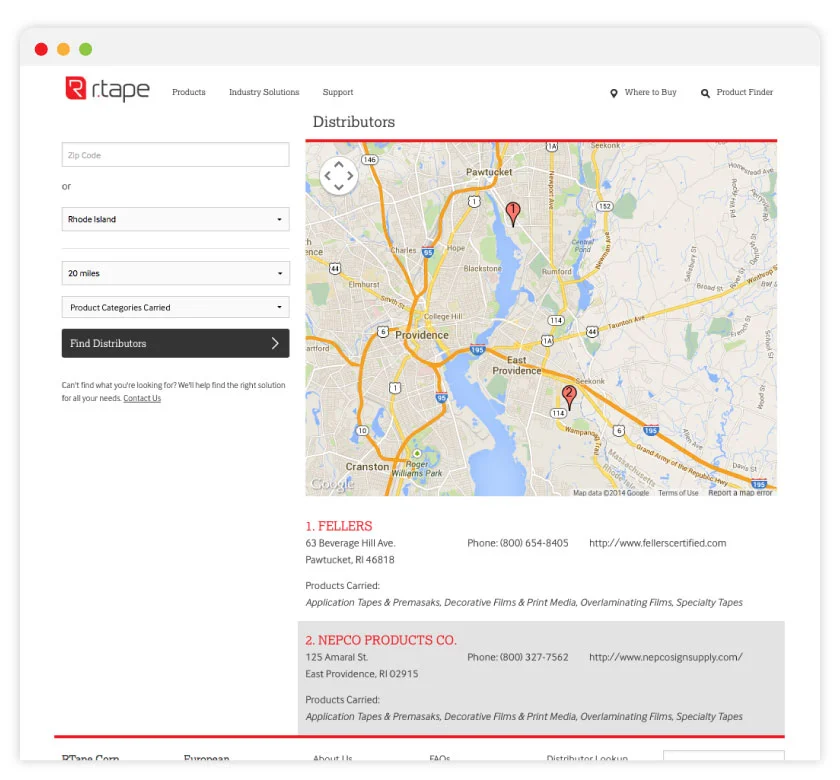The height and width of the screenshot is (780, 840).
Task: Open the Industry Solutions menu
Action: click(264, 92)
